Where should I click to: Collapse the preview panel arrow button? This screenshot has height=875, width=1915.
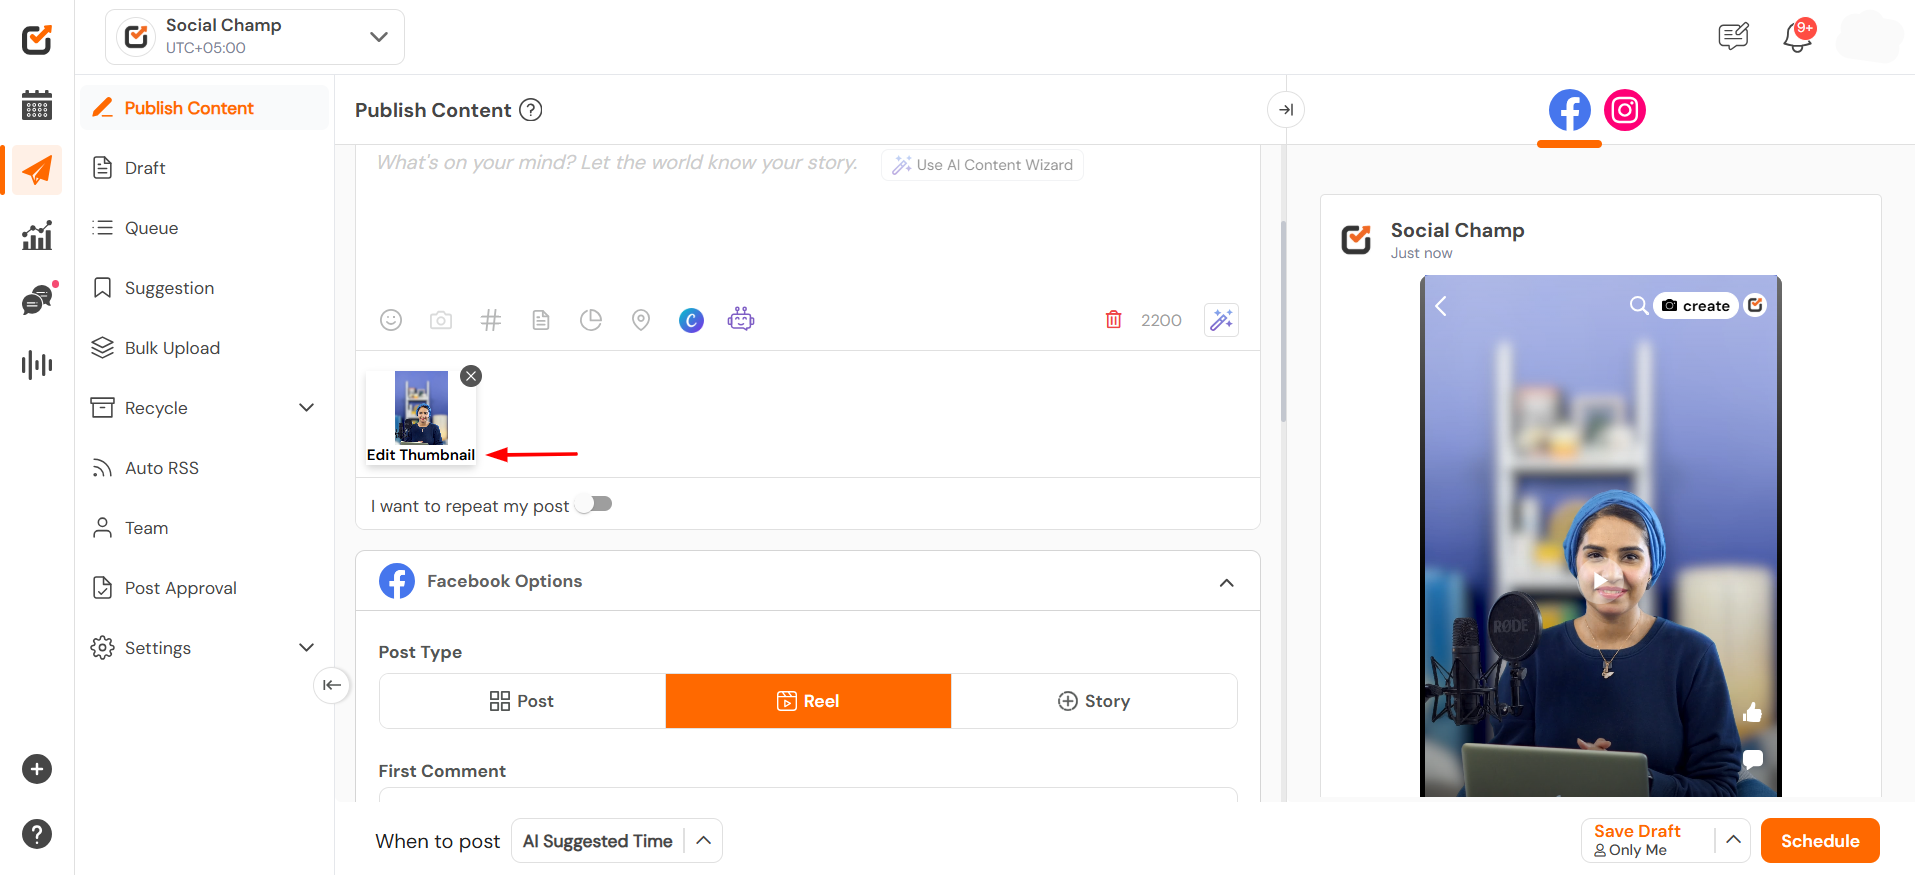pyautogui.click(x=1286, y=110)
